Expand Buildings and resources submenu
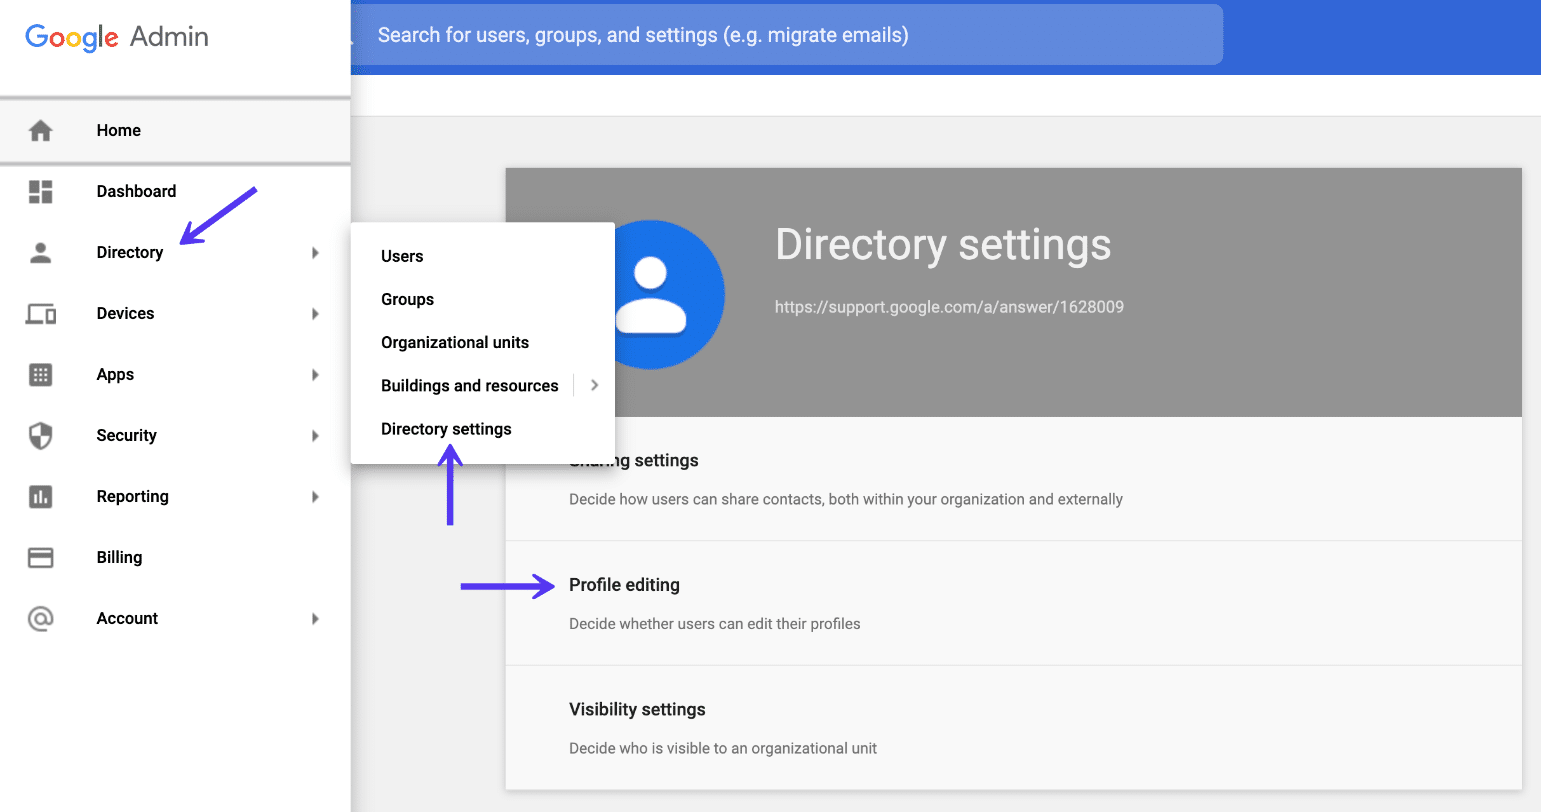 point(594,385)
